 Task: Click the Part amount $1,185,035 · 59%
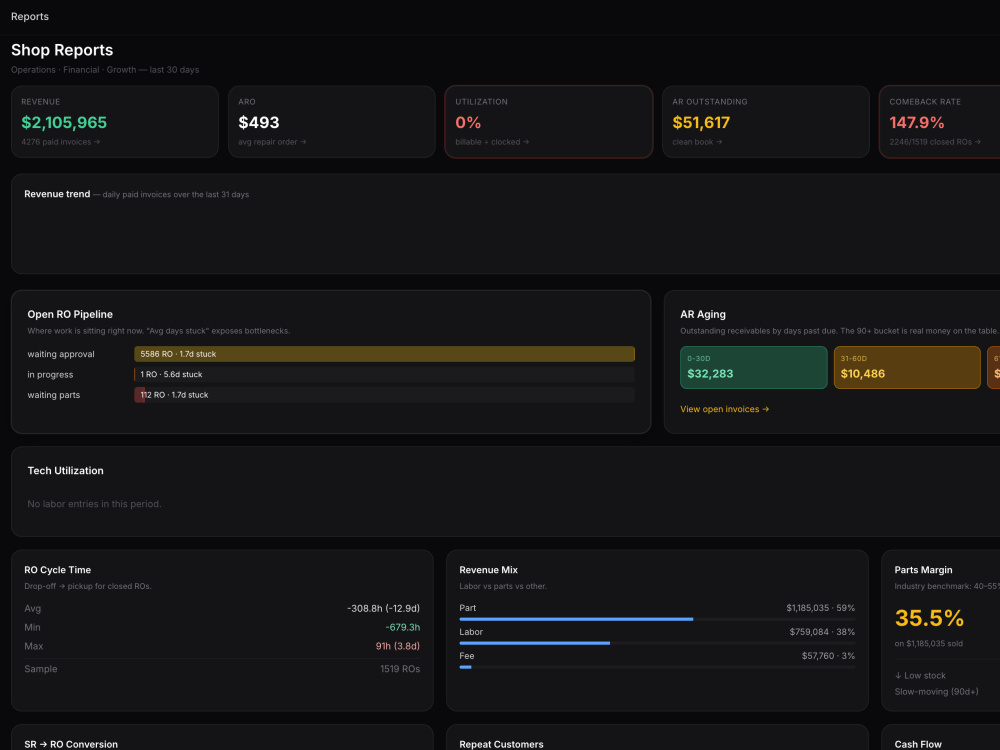point(820,608)
